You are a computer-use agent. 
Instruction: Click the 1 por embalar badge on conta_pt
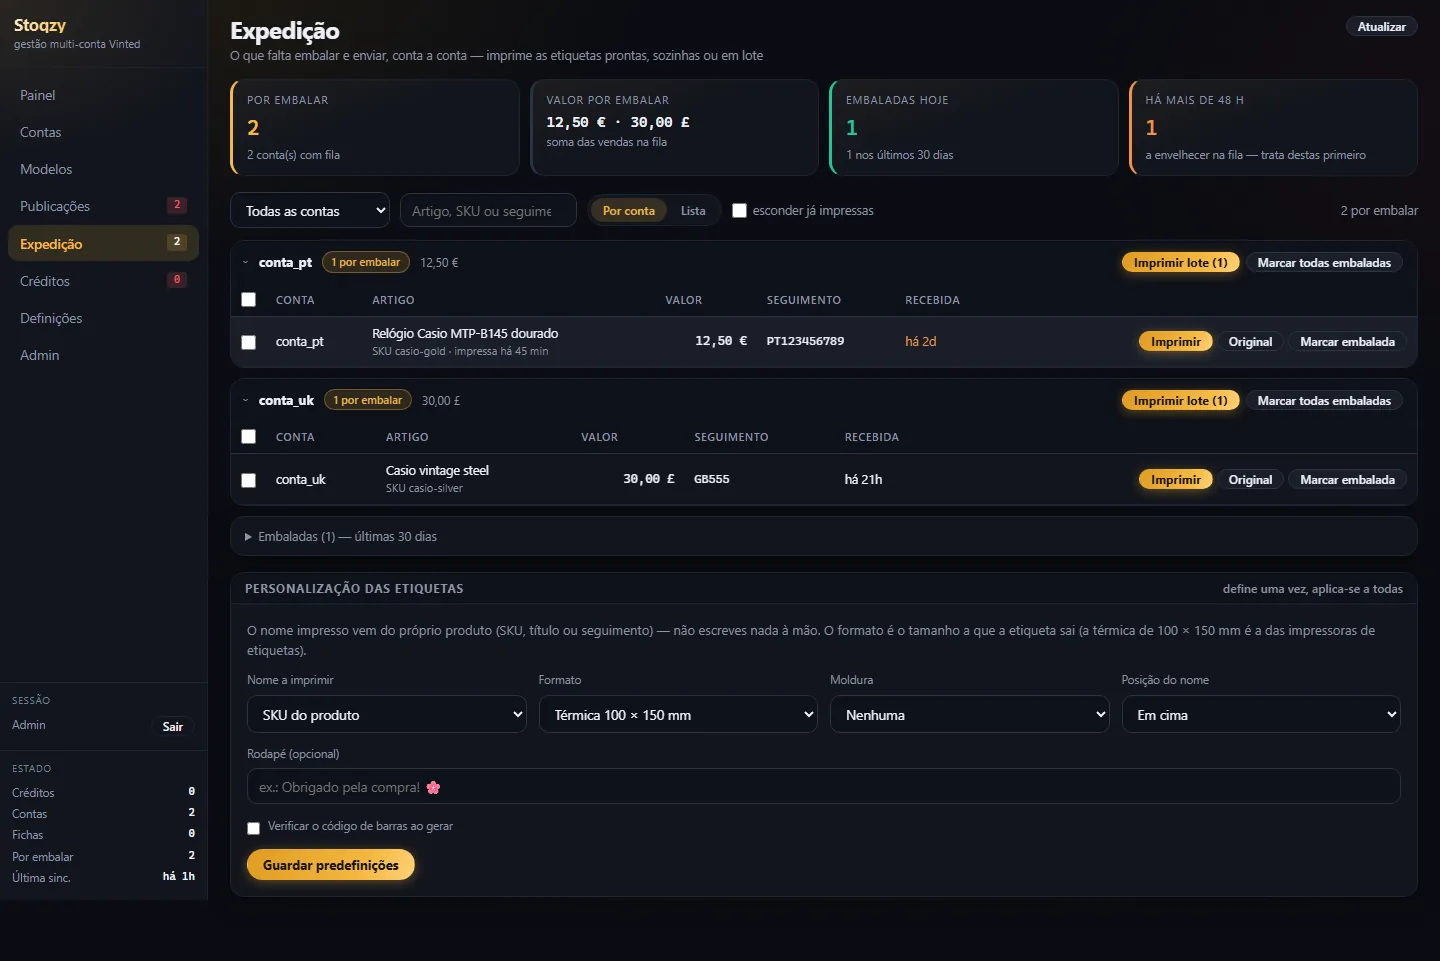coord(365,262)
